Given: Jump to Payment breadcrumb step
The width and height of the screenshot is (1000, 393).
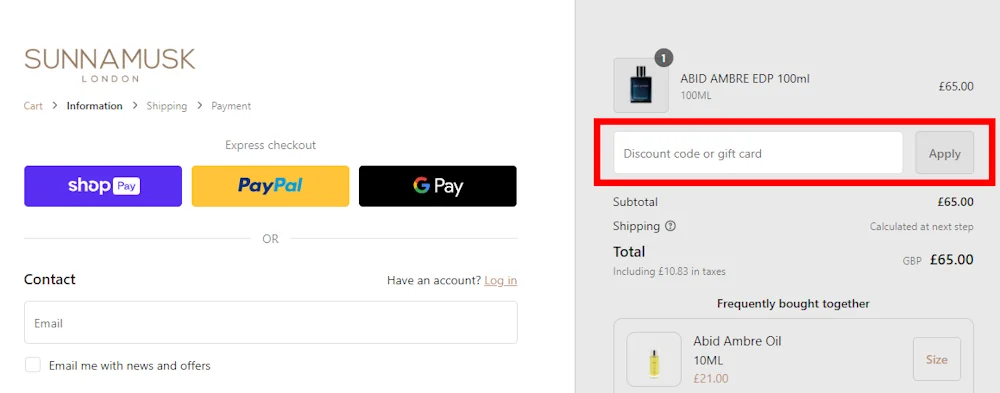Looking at the screenshot, I should [231, 106].
